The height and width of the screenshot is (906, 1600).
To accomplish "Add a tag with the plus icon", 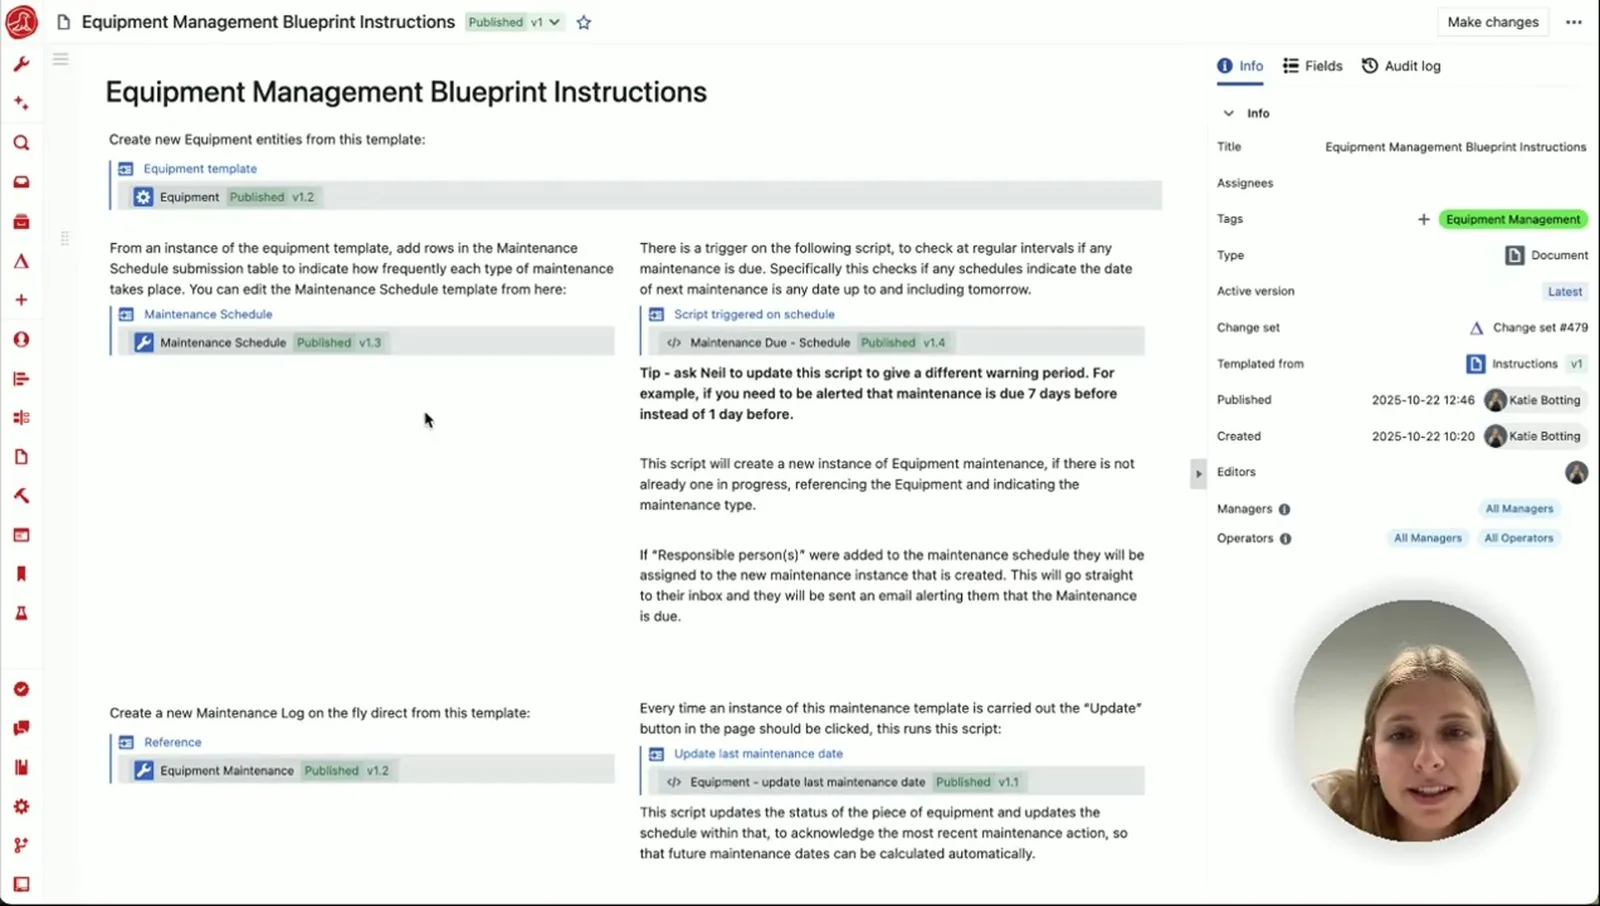I will [1423, 219].
